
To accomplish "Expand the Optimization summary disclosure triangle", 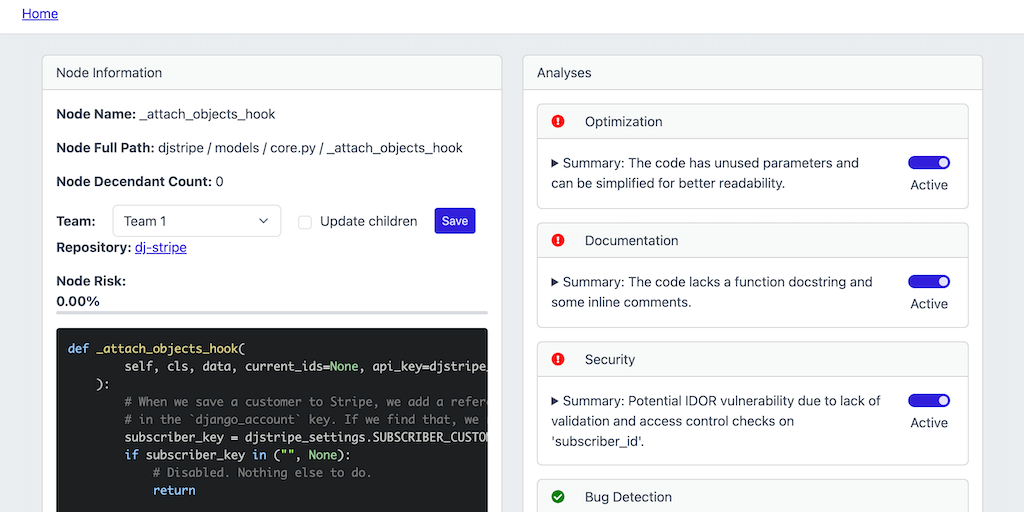I will pos(556,163).
